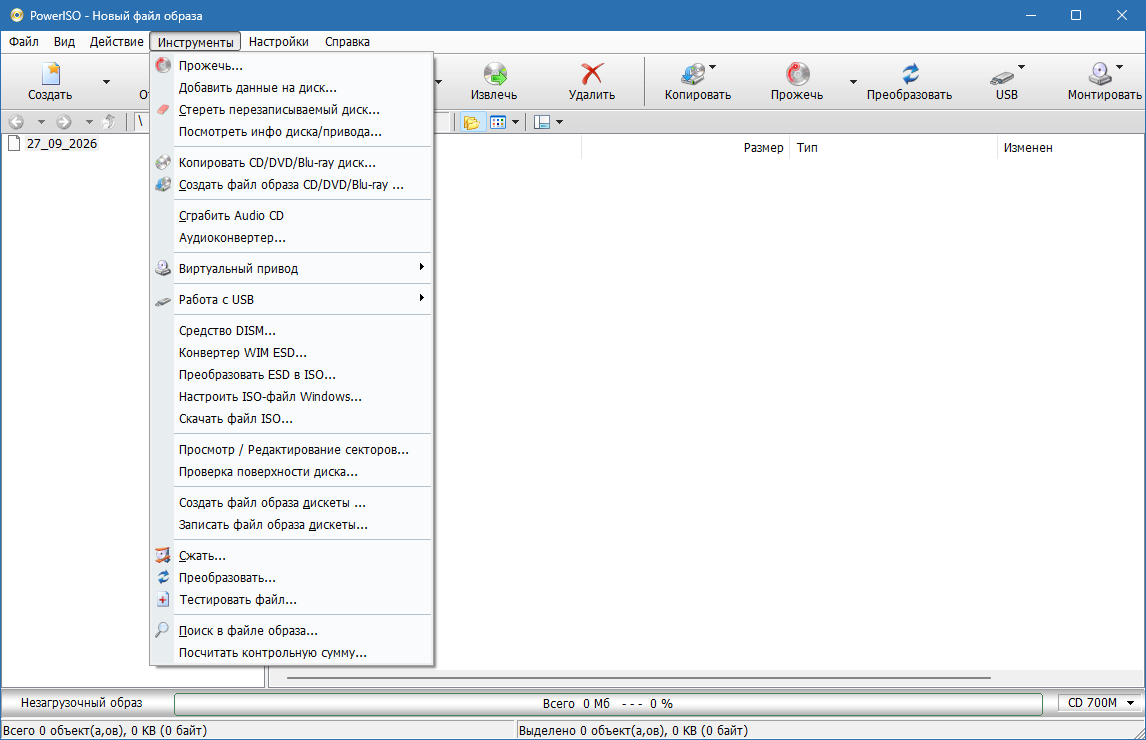Click the disc capacity progress bar
The width and height of the screenshot is (1146, 740).
tap(608, 703)
